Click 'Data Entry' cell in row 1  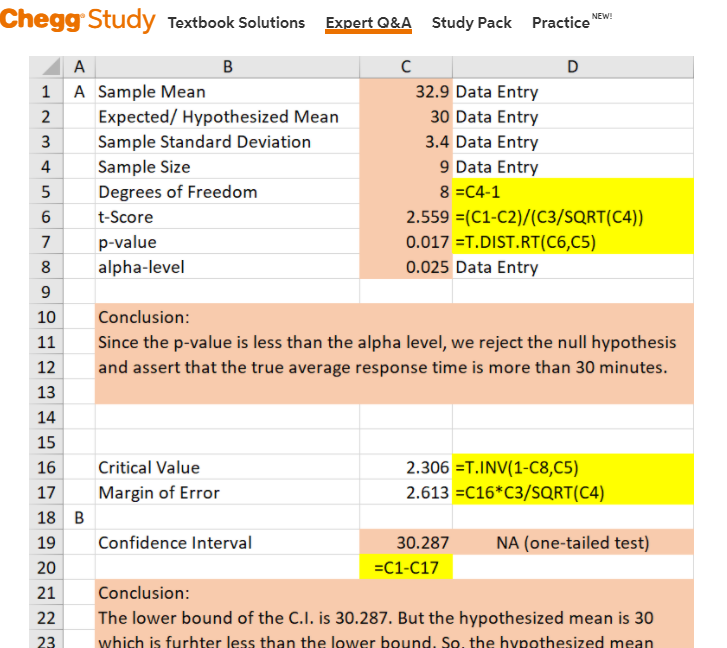click(573, 91)
